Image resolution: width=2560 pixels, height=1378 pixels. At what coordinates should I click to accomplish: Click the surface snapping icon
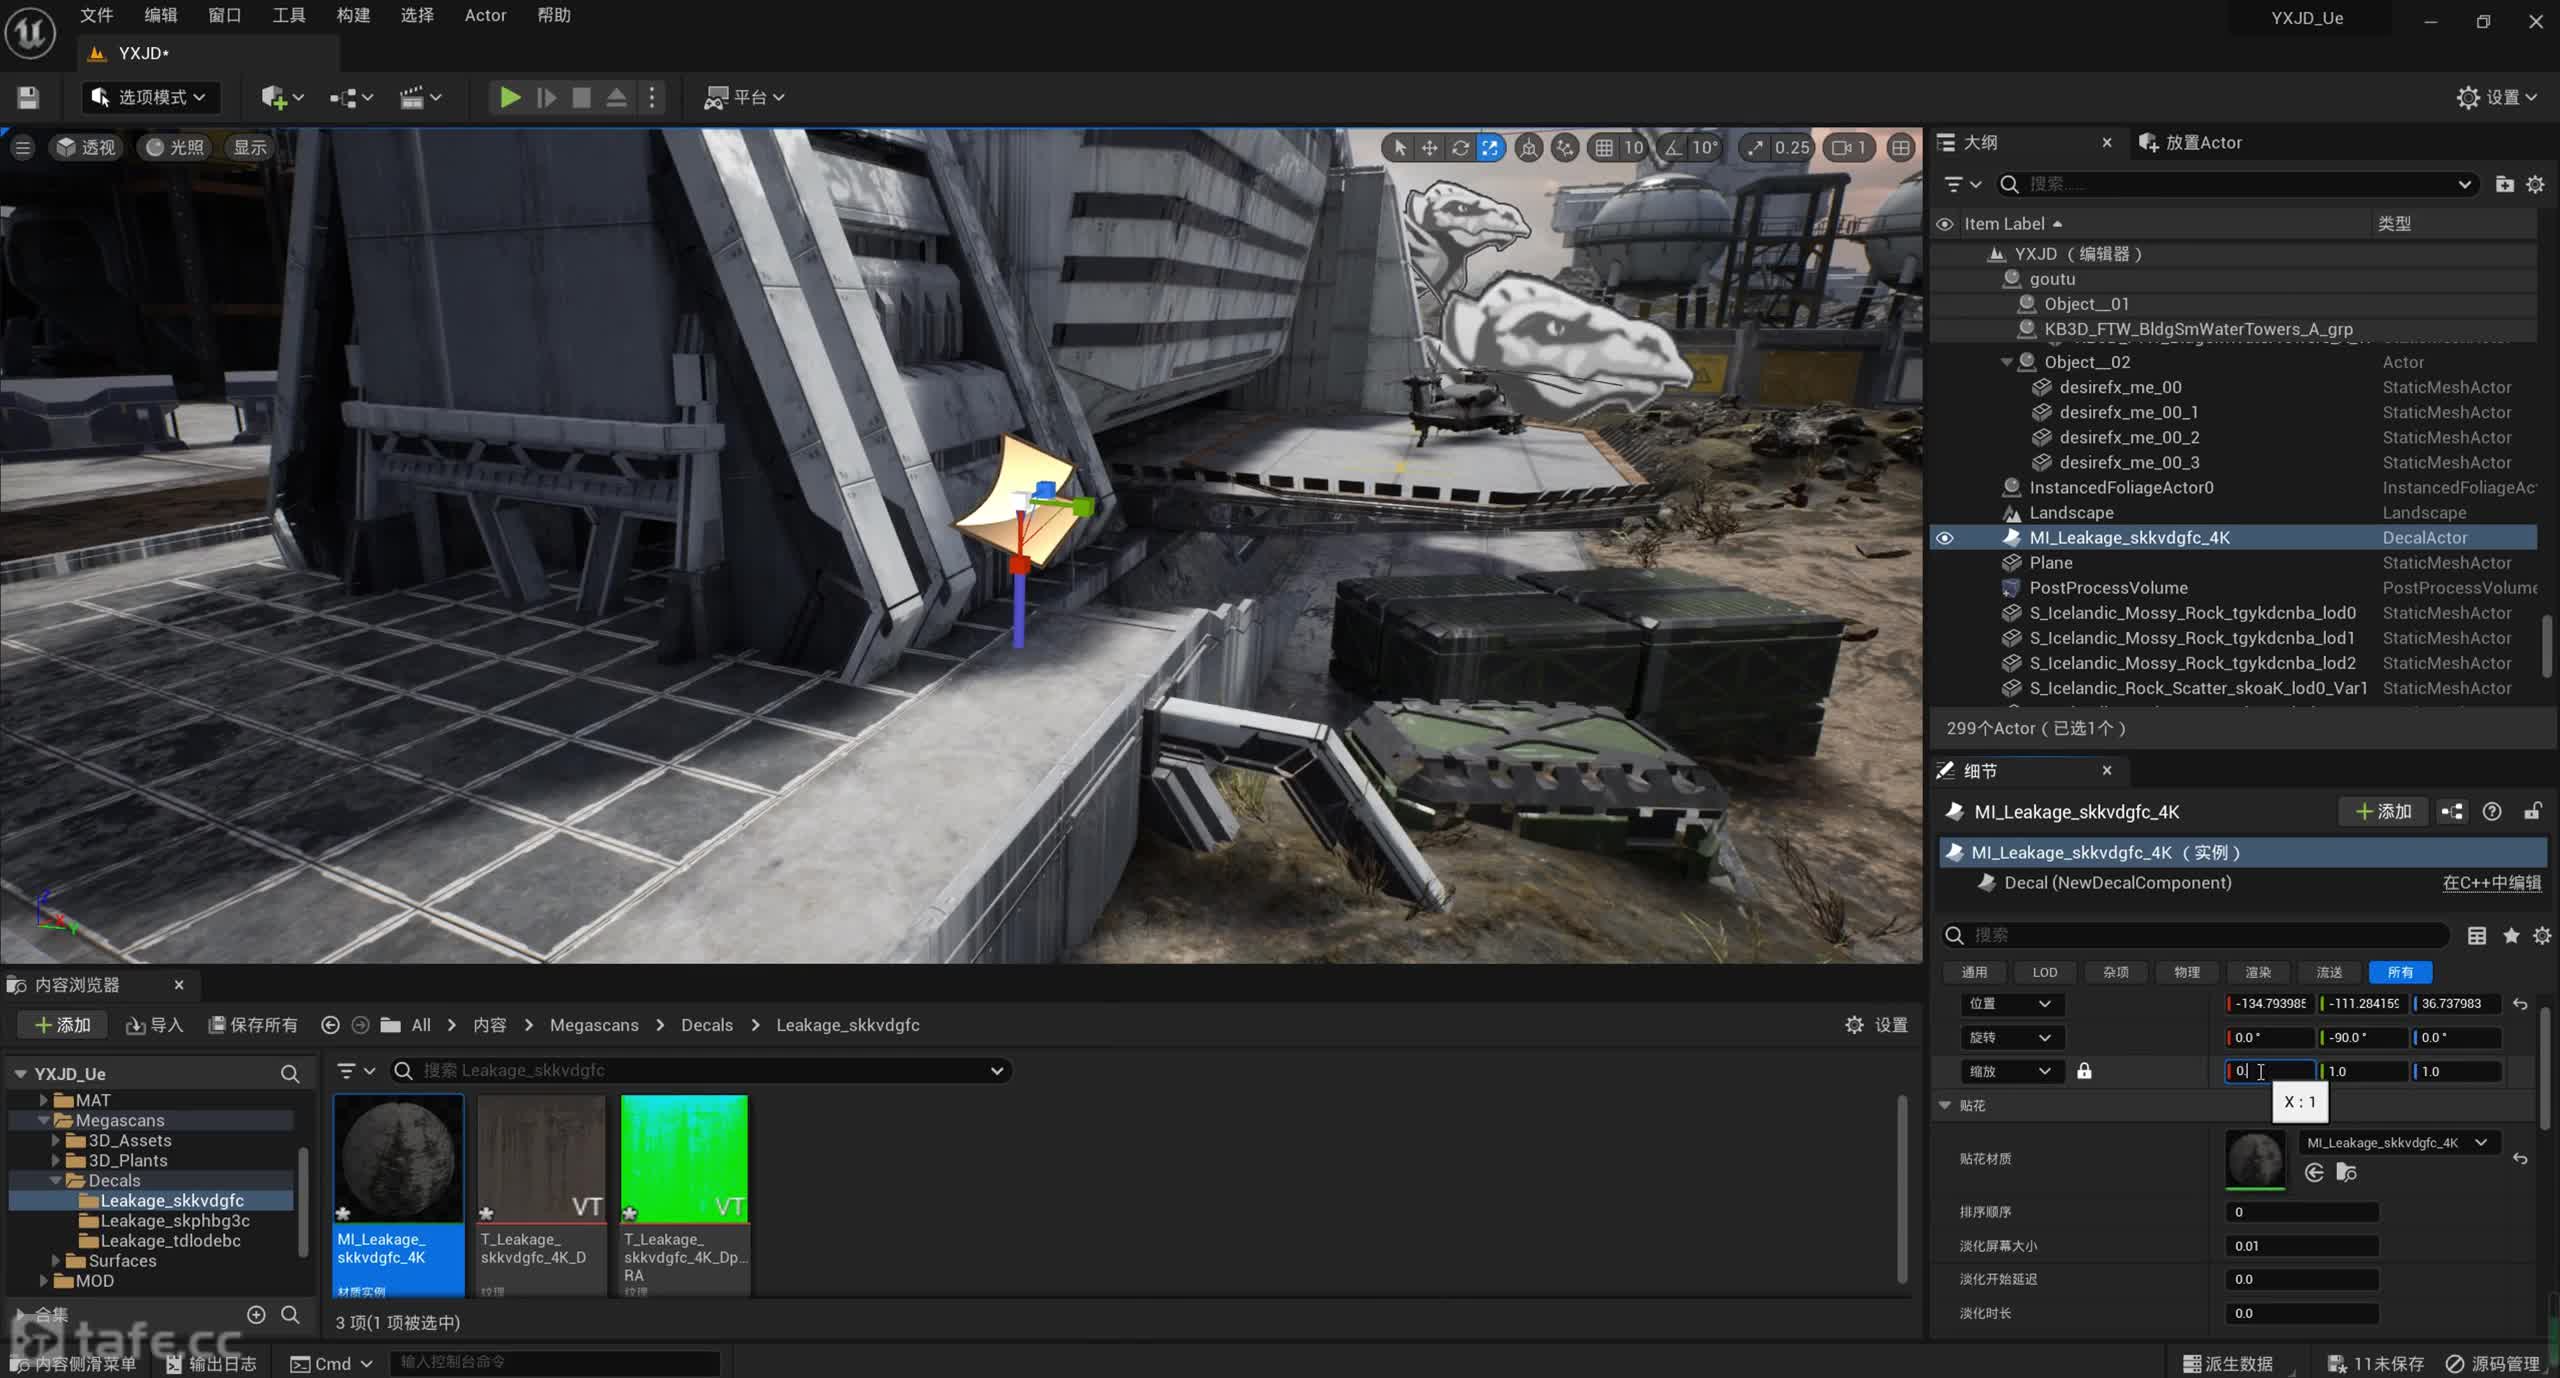click(x=1565, y=148)
